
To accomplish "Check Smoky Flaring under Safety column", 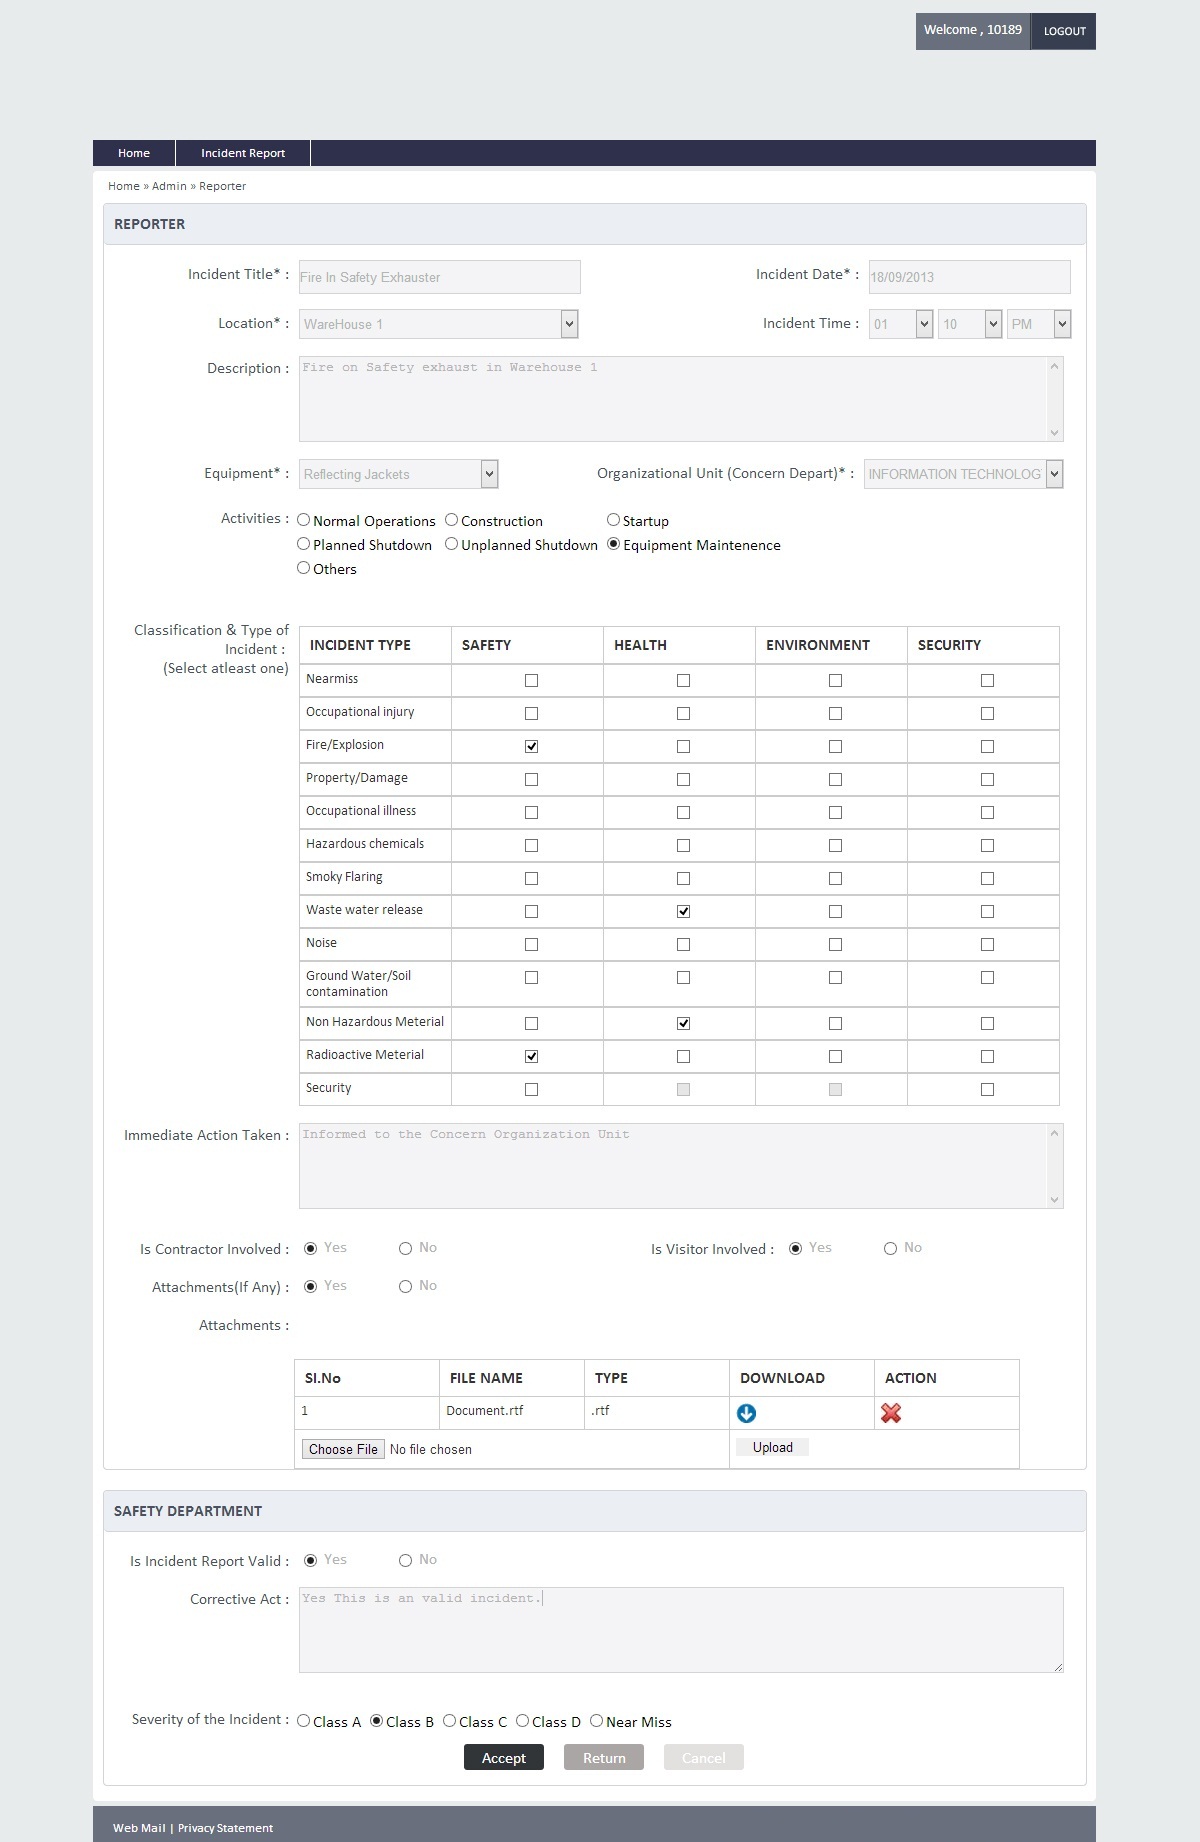I will coord(531,878).
